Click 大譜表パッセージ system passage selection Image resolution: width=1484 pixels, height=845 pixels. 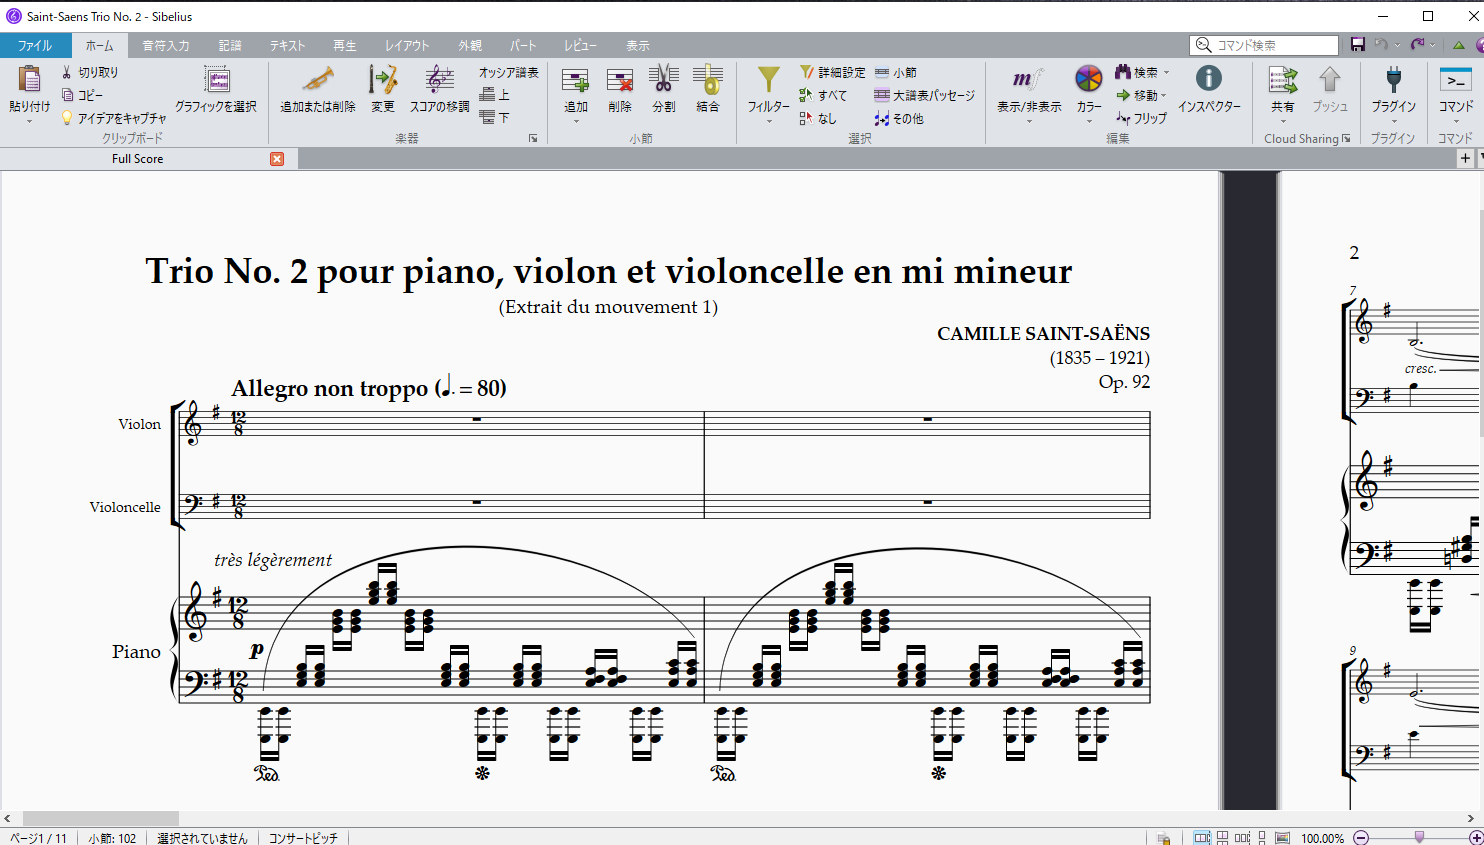(x=924, y=95)
